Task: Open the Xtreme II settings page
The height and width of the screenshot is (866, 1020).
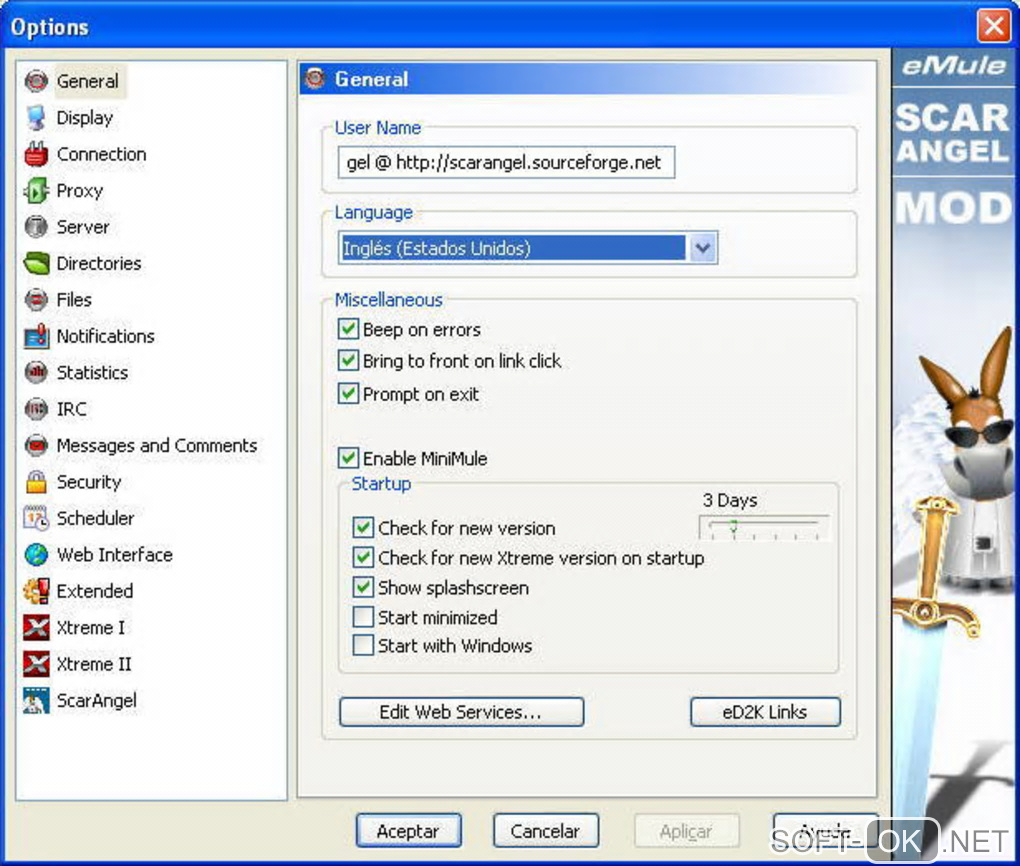Action: (94, 664)
